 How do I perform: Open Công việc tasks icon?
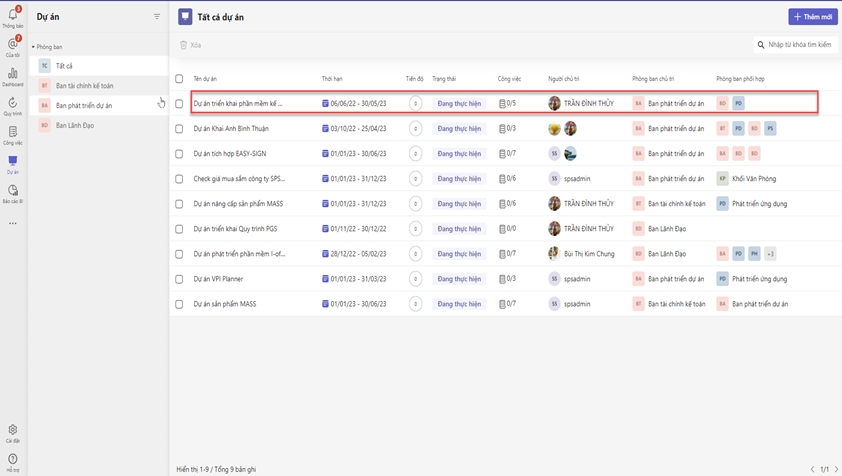click(13, 134)
